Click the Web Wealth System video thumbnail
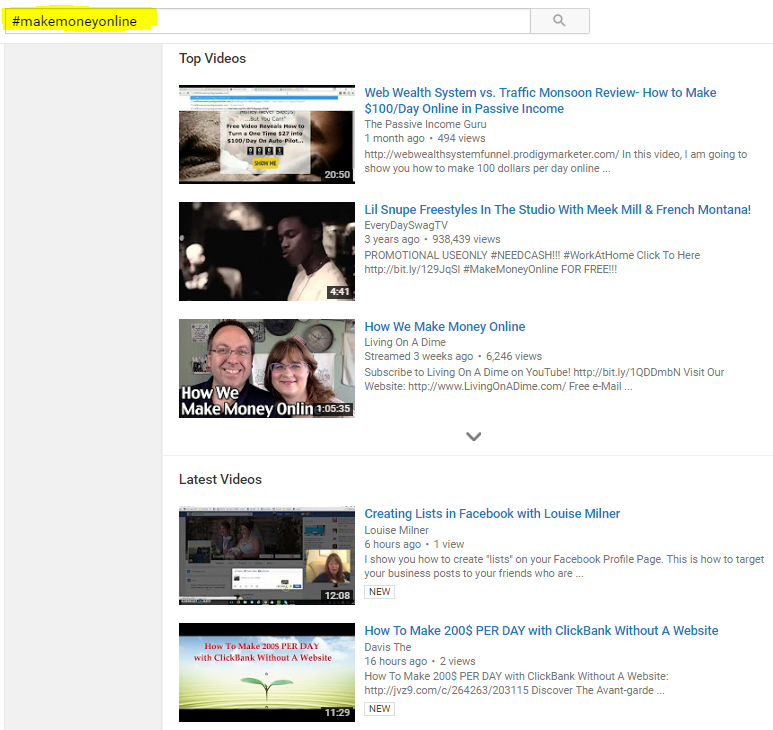773x730 pixels. pos(266,134)
